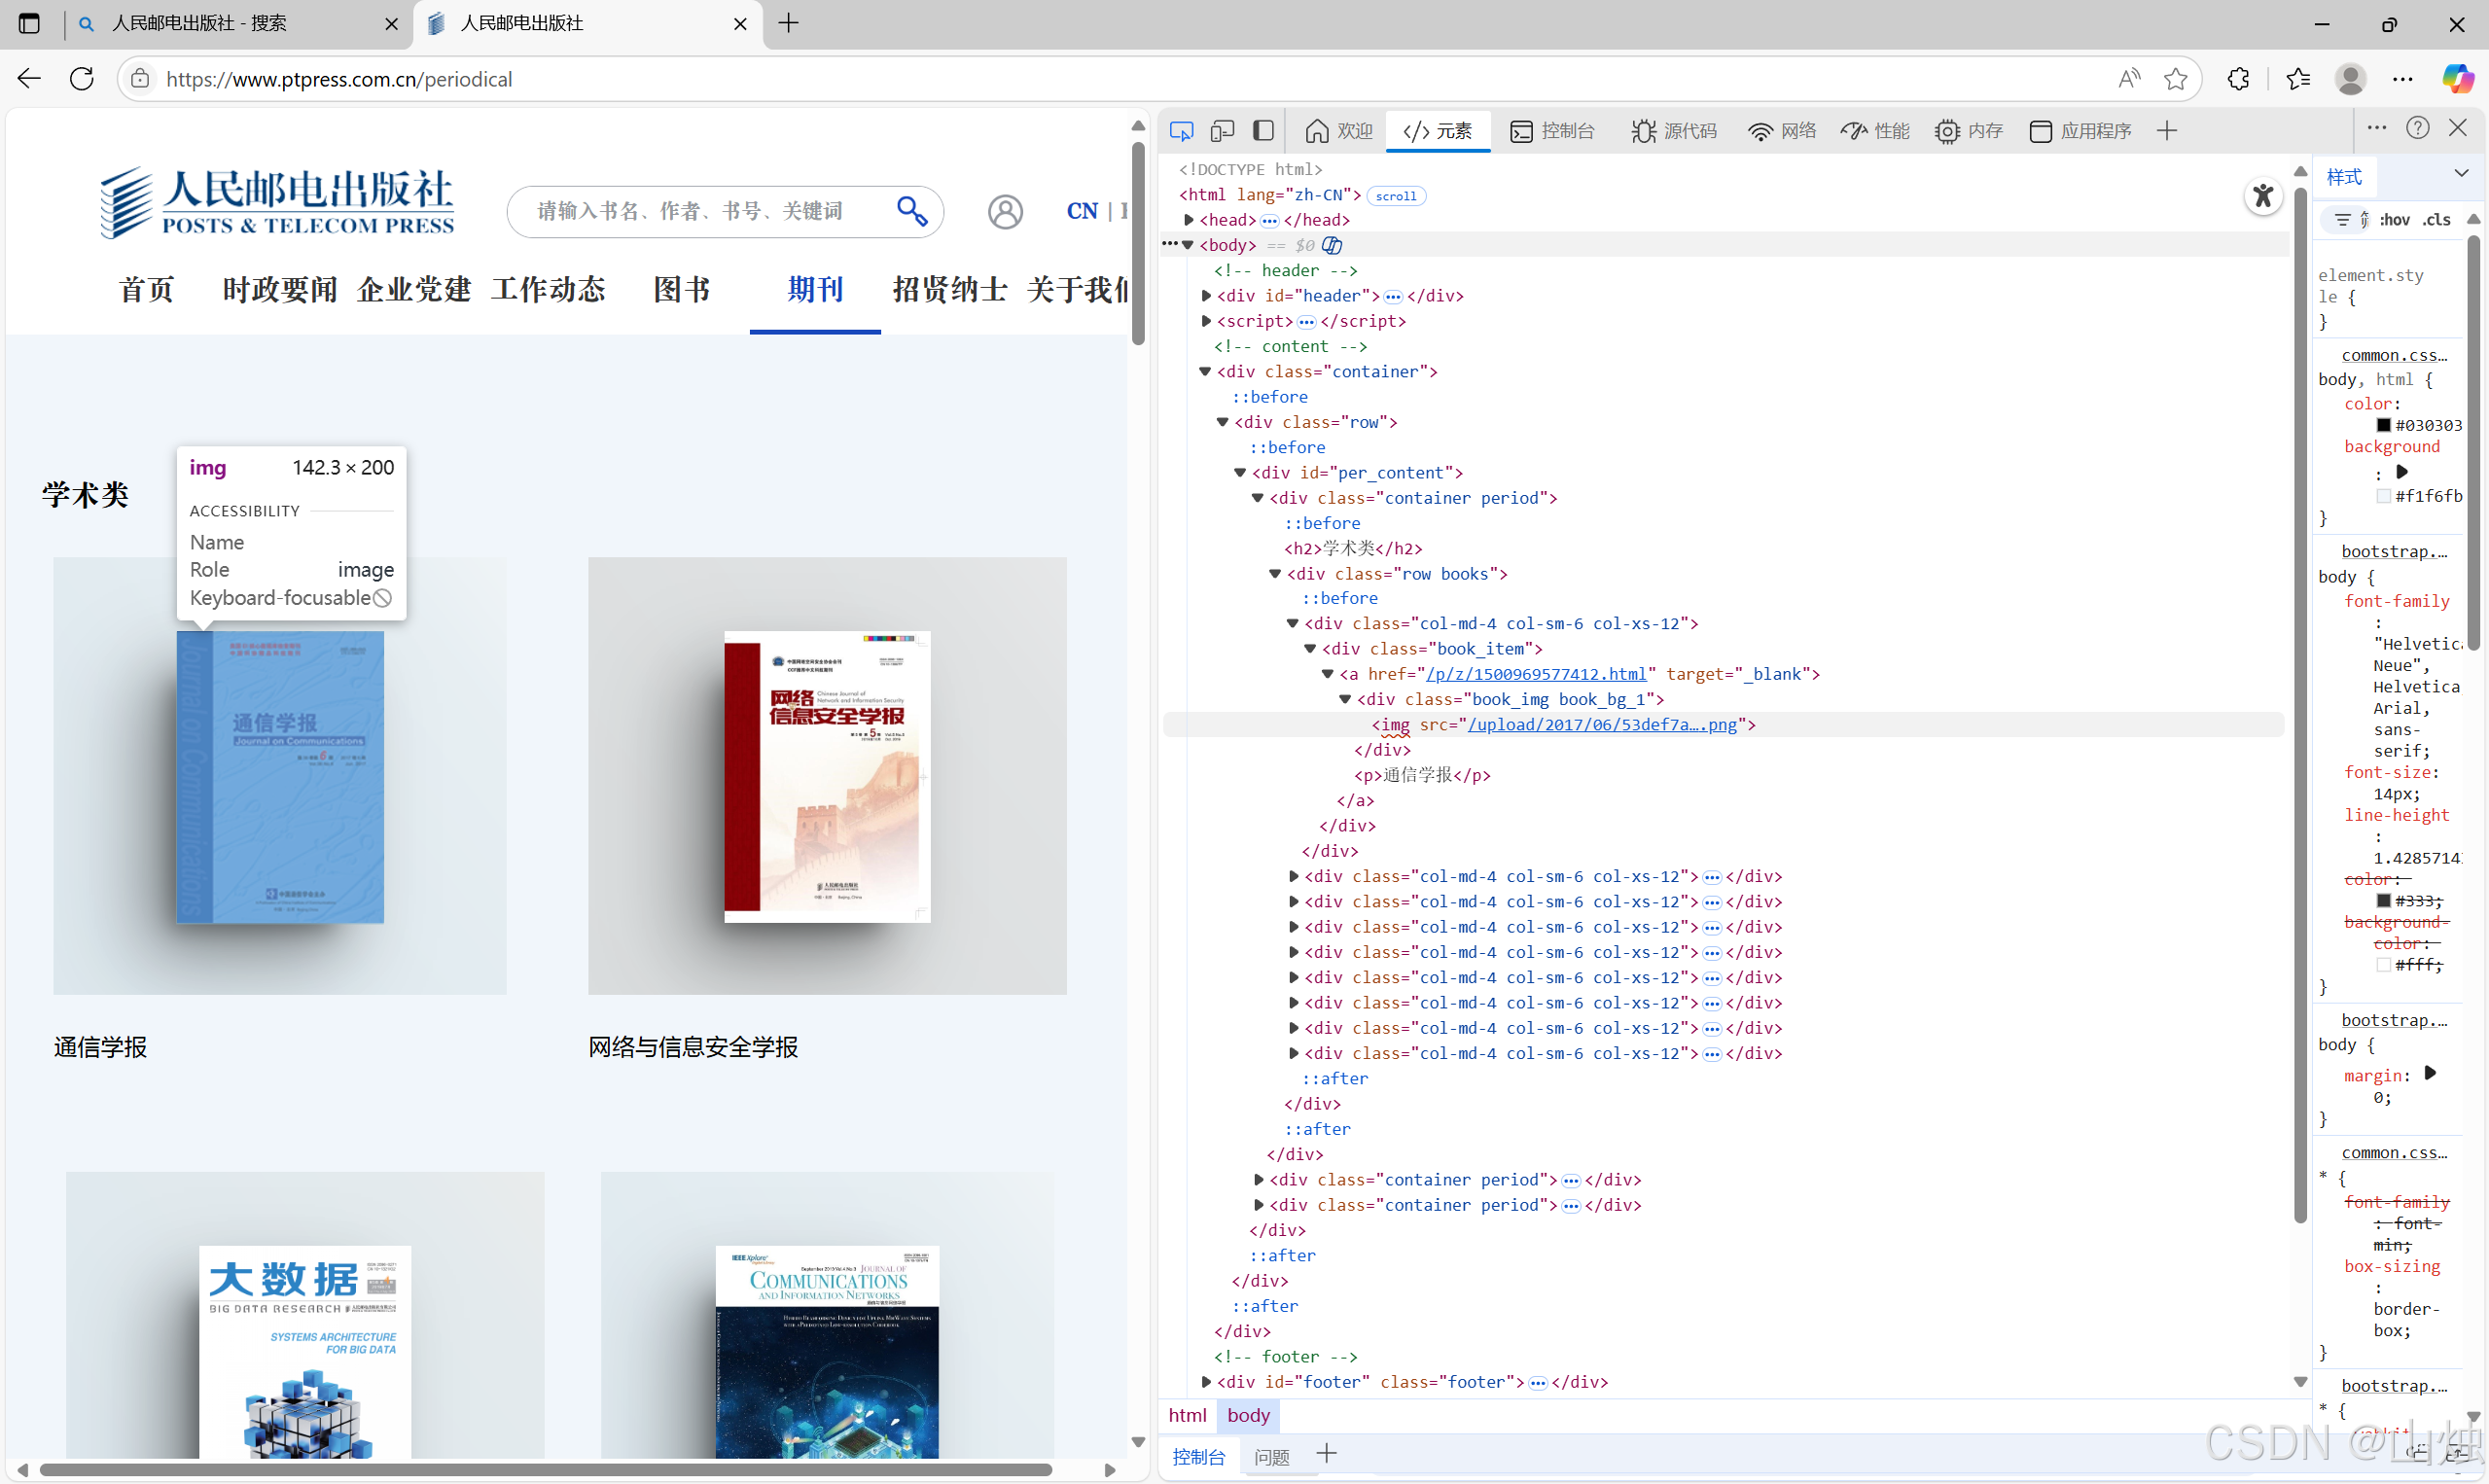Screen dimensions: 2489x1484
Task: Close the 人民邮电出版社 - 搜索 tab
Action: (391, 24)
